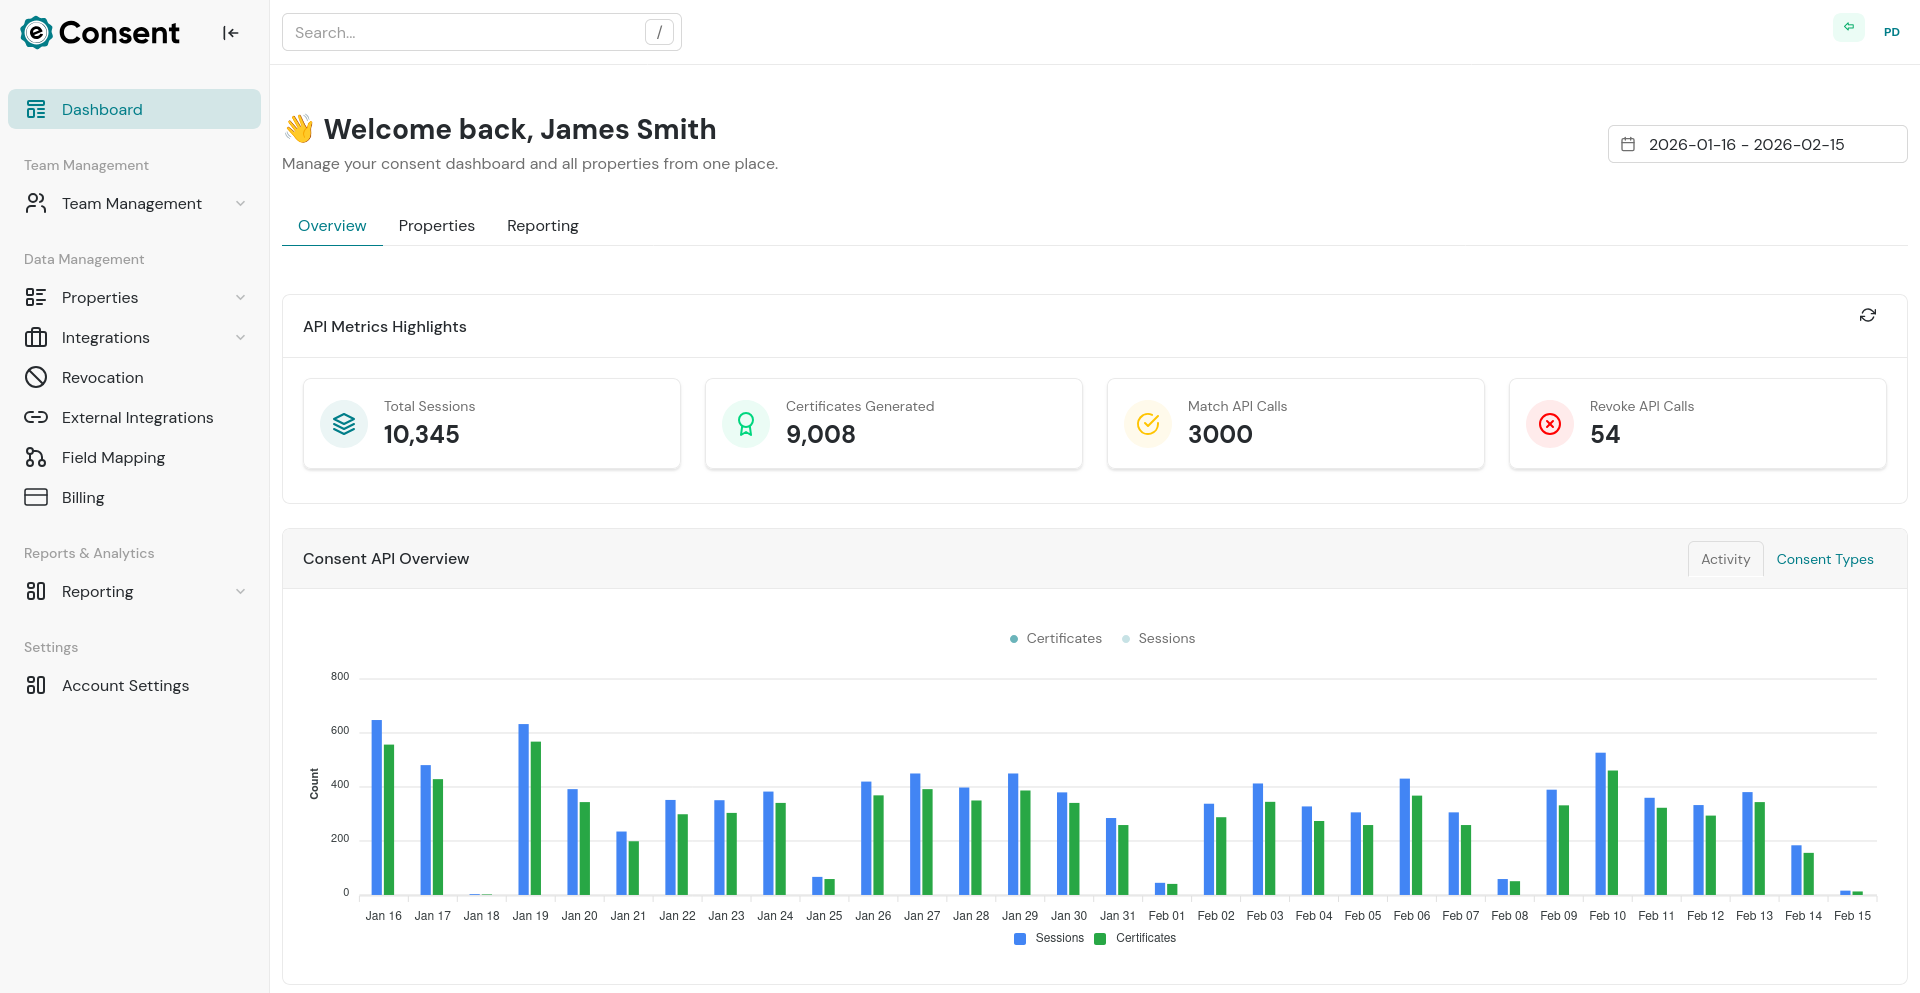Open the PD user profile avatar

click(x=1891, y=32)
